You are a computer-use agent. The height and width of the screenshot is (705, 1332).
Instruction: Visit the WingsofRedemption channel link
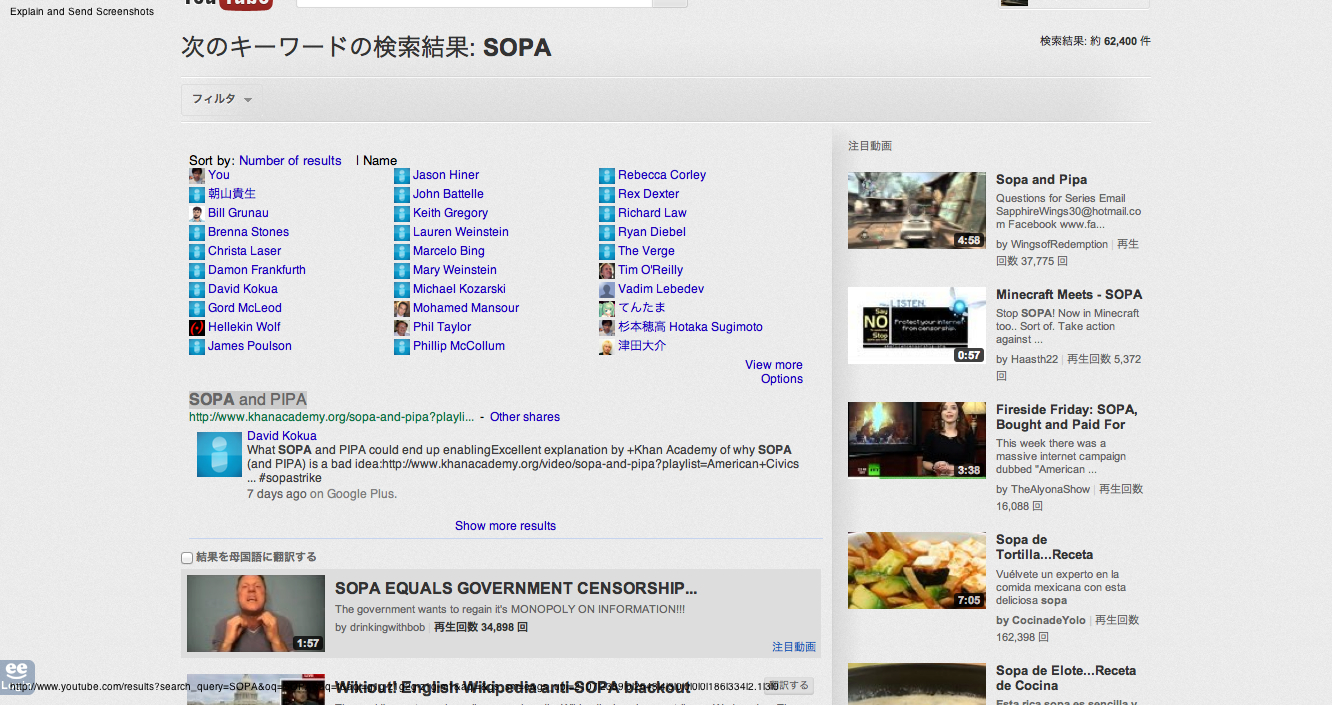1059,244
